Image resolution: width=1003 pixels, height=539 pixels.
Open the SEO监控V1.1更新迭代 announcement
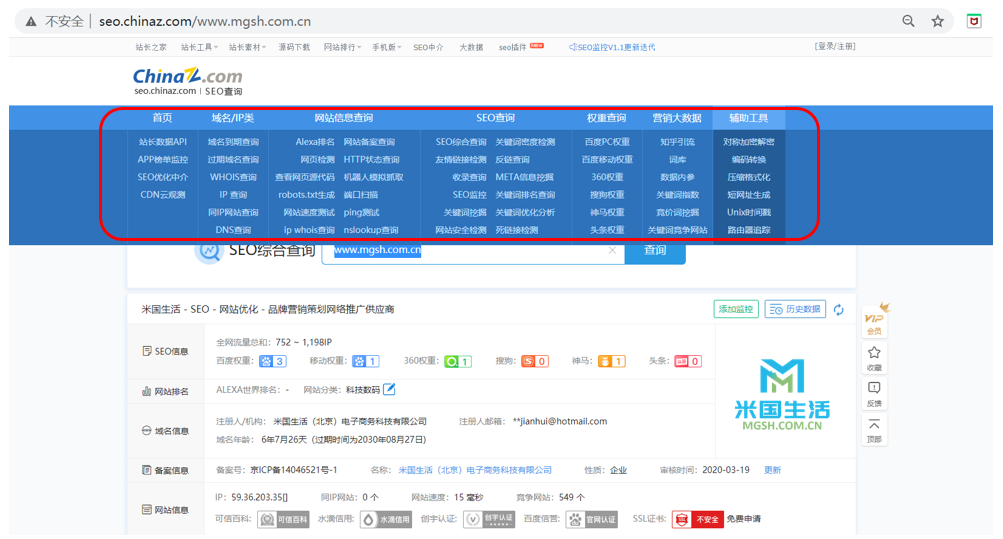point(612,47)
